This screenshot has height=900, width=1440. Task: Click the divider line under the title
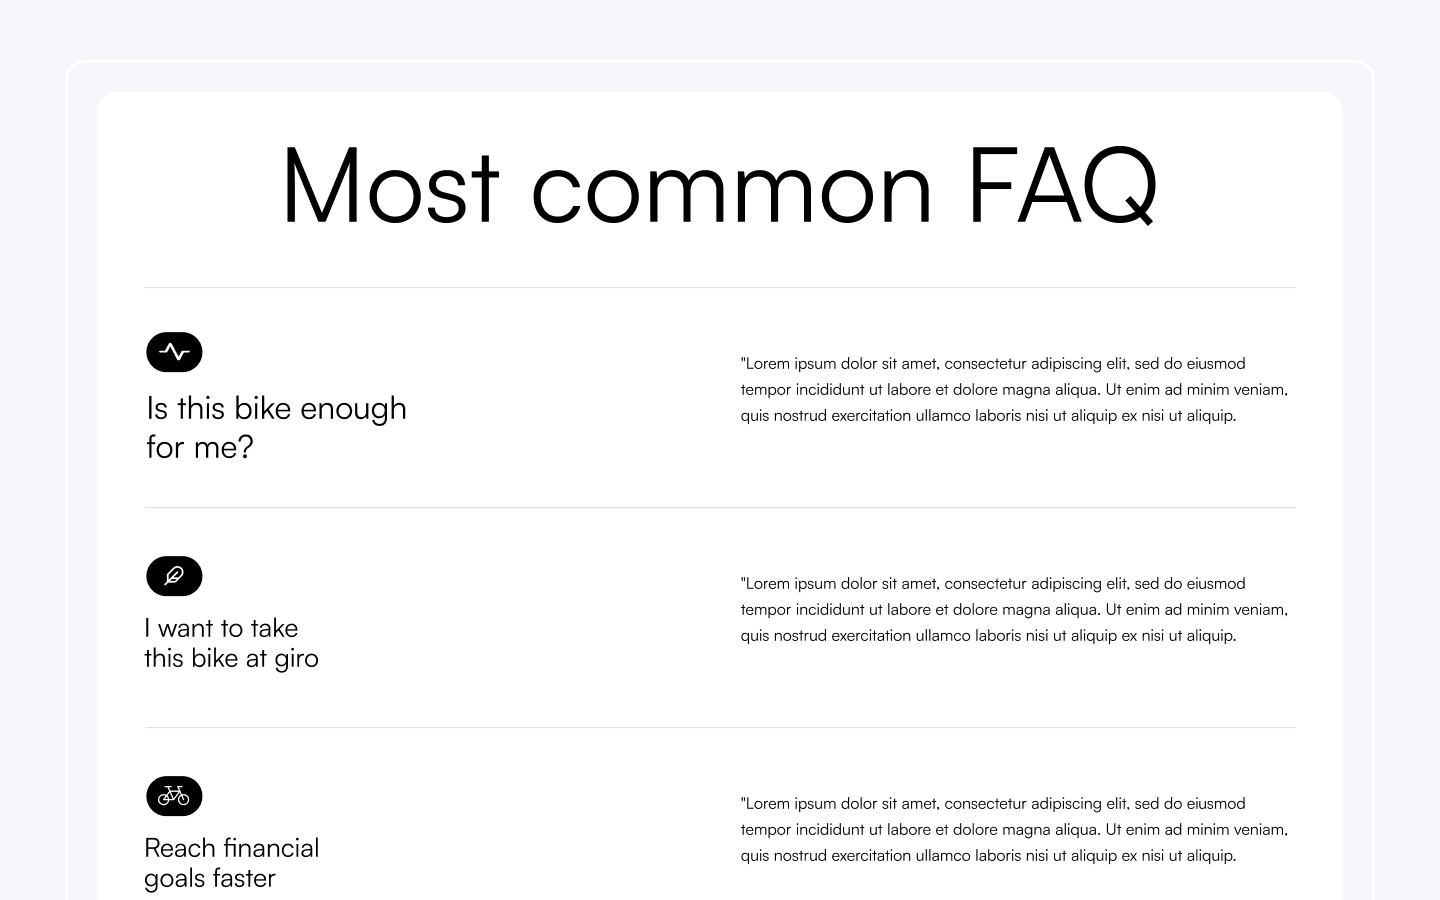(x=720, y=288)
